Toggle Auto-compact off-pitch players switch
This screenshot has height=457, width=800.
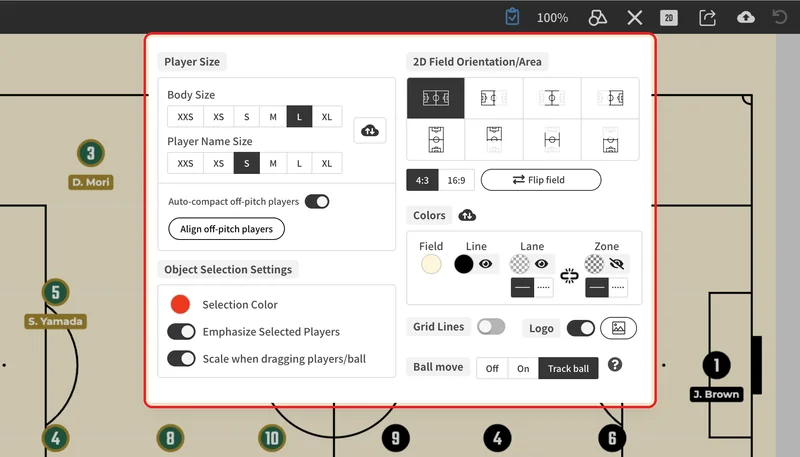(317, 201)
